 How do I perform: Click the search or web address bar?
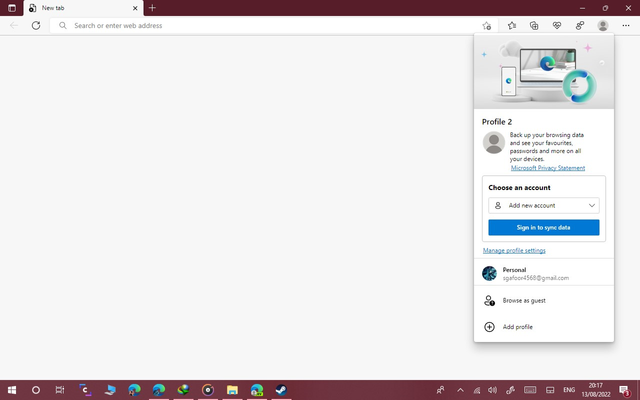[273, 26]
